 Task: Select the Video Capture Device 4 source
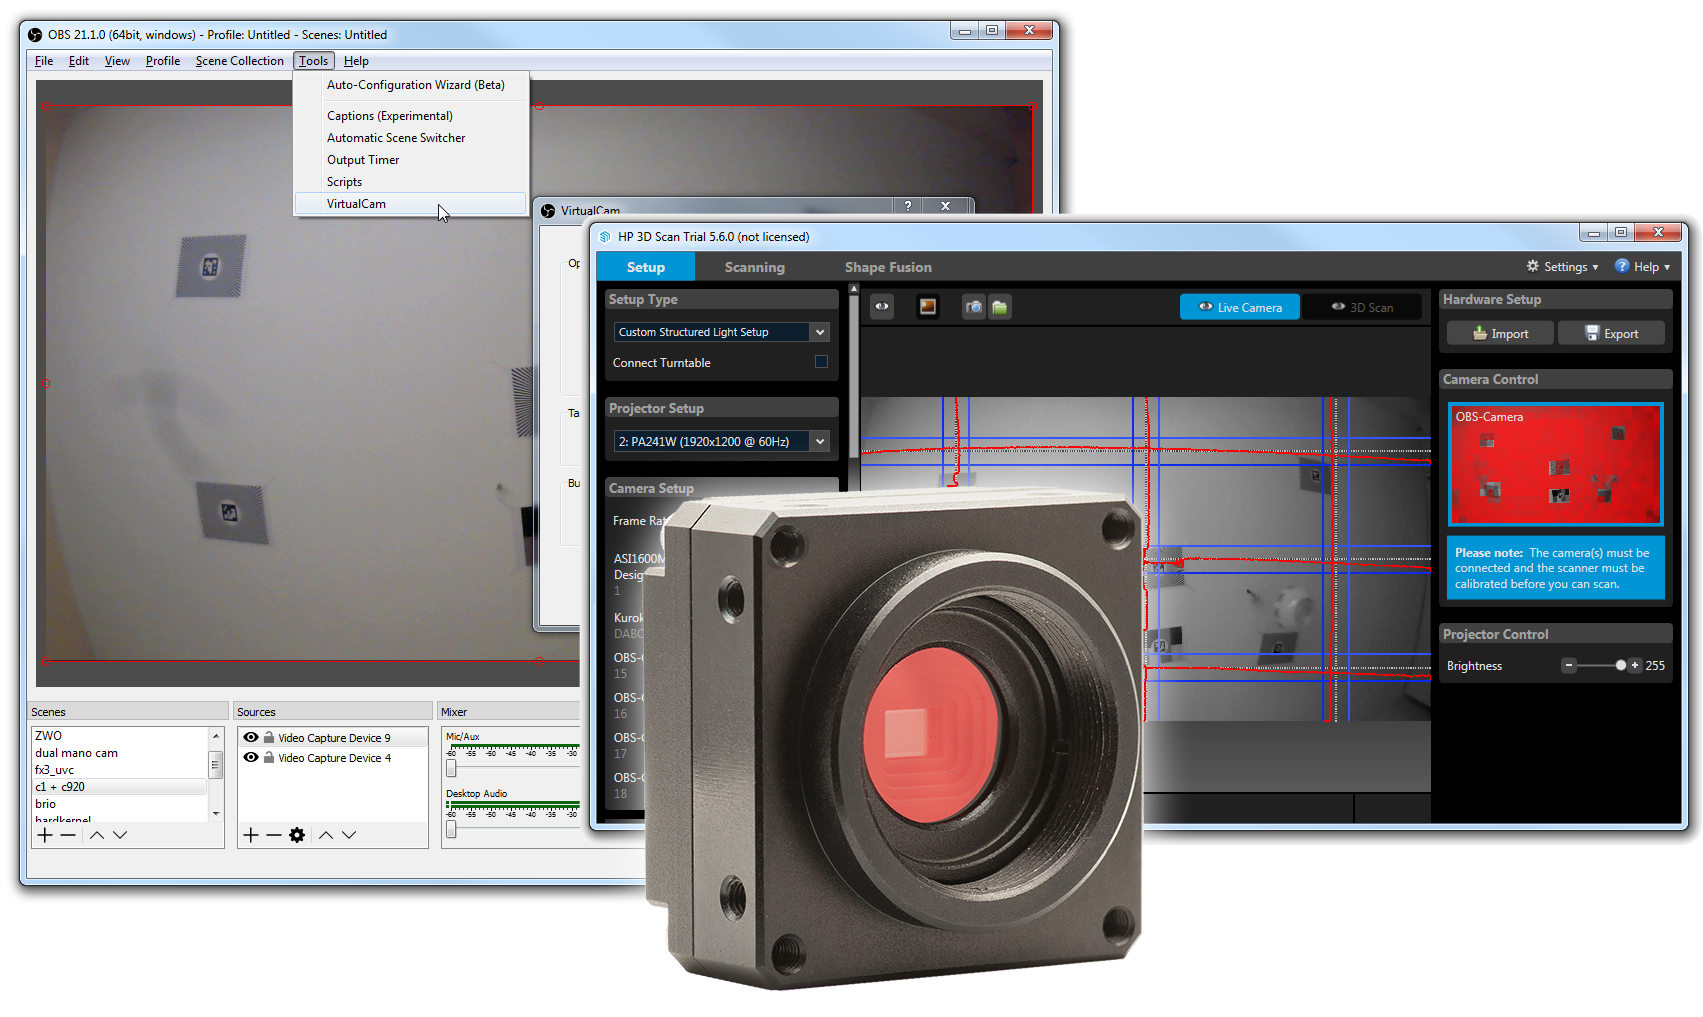coord(334,757)
